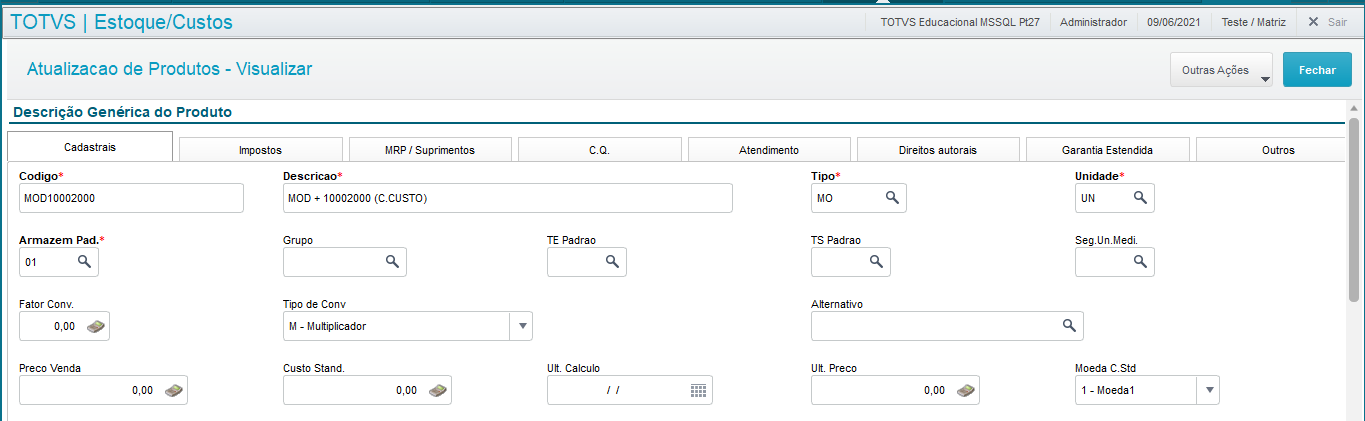Open the Garantia Estendida tab
The image size is (1365, 421).
pos(1108,150)
